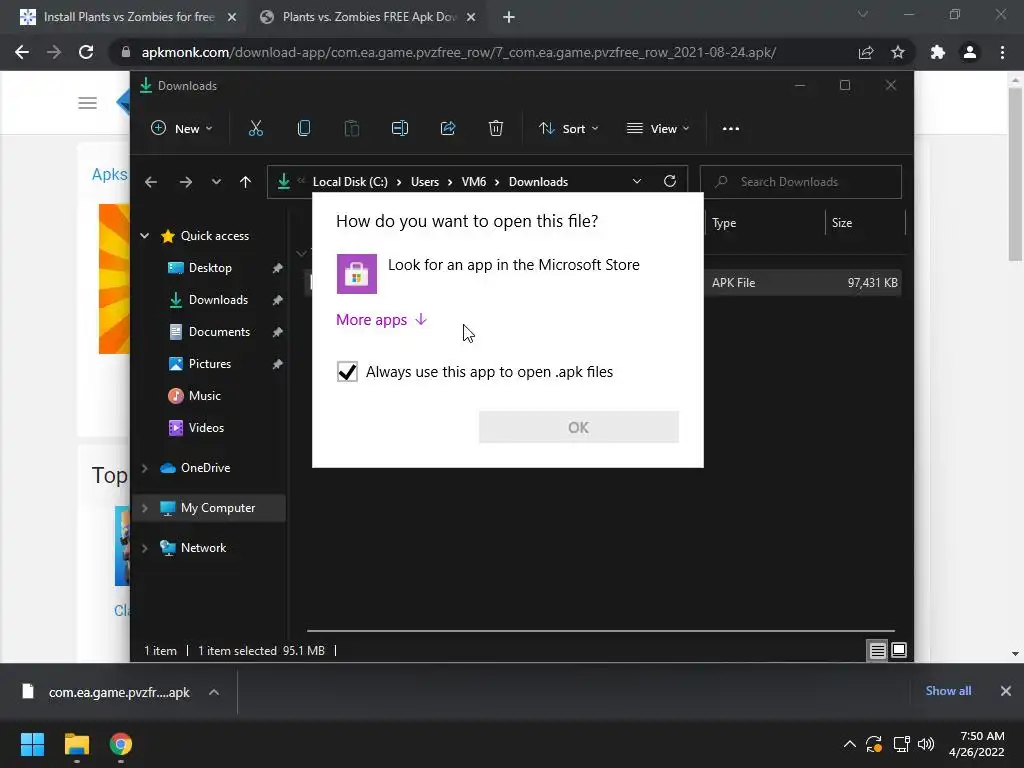
Task: Click the Share icon in Explorer toolbar
Action: click(448, 129)
